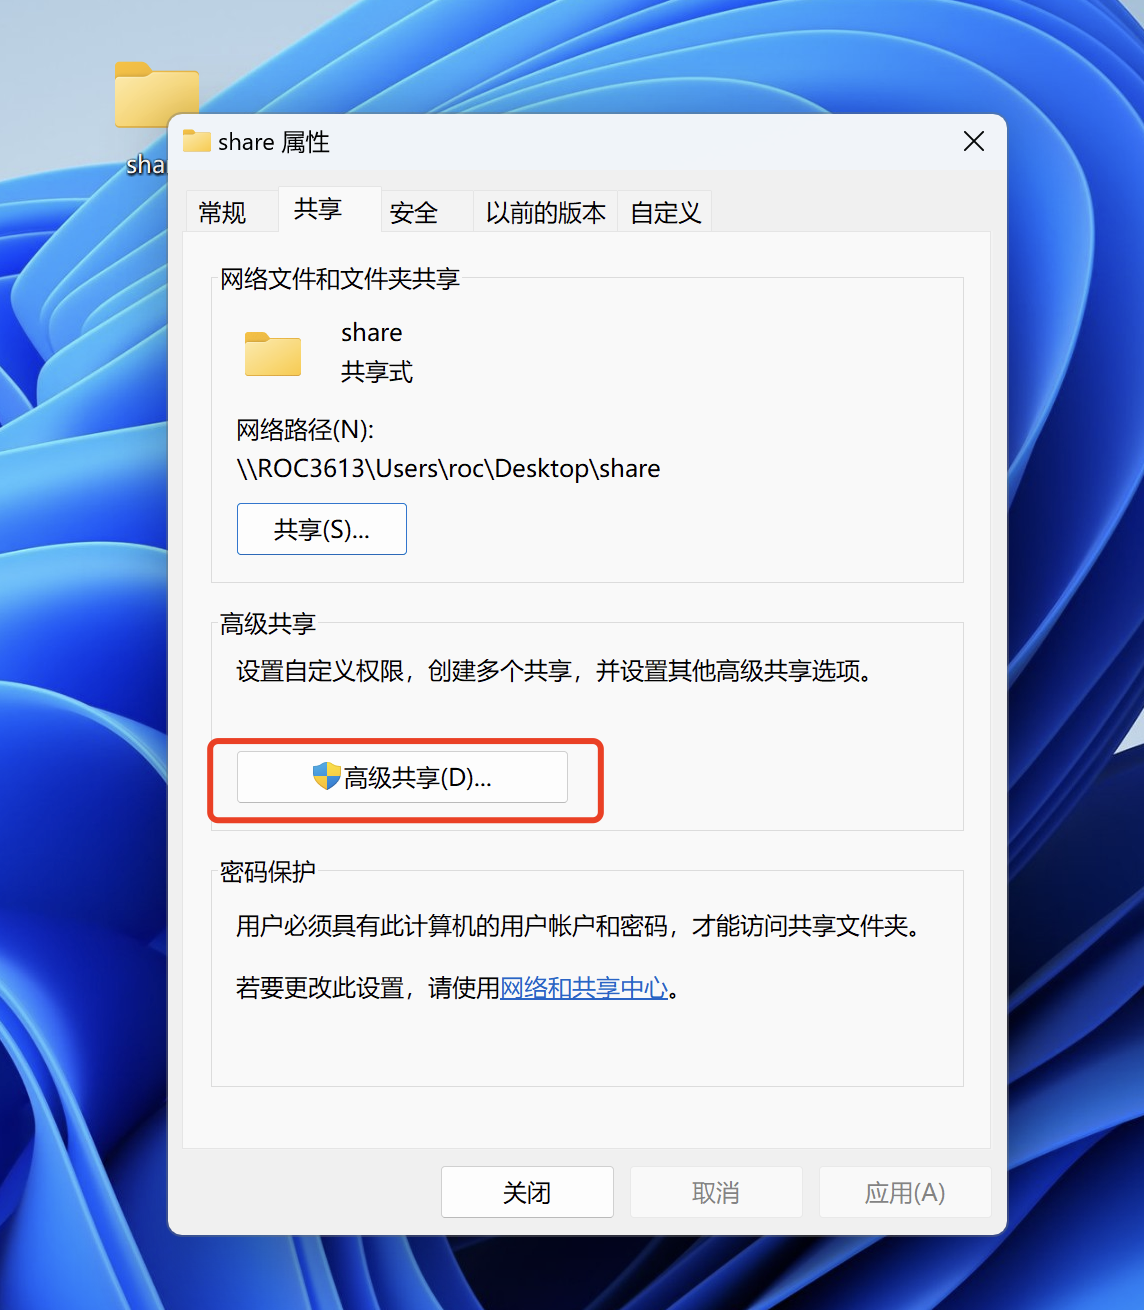Click the share folder icon in the dialog
This screenshot has width=1144, height=1310.
point(272,354)
